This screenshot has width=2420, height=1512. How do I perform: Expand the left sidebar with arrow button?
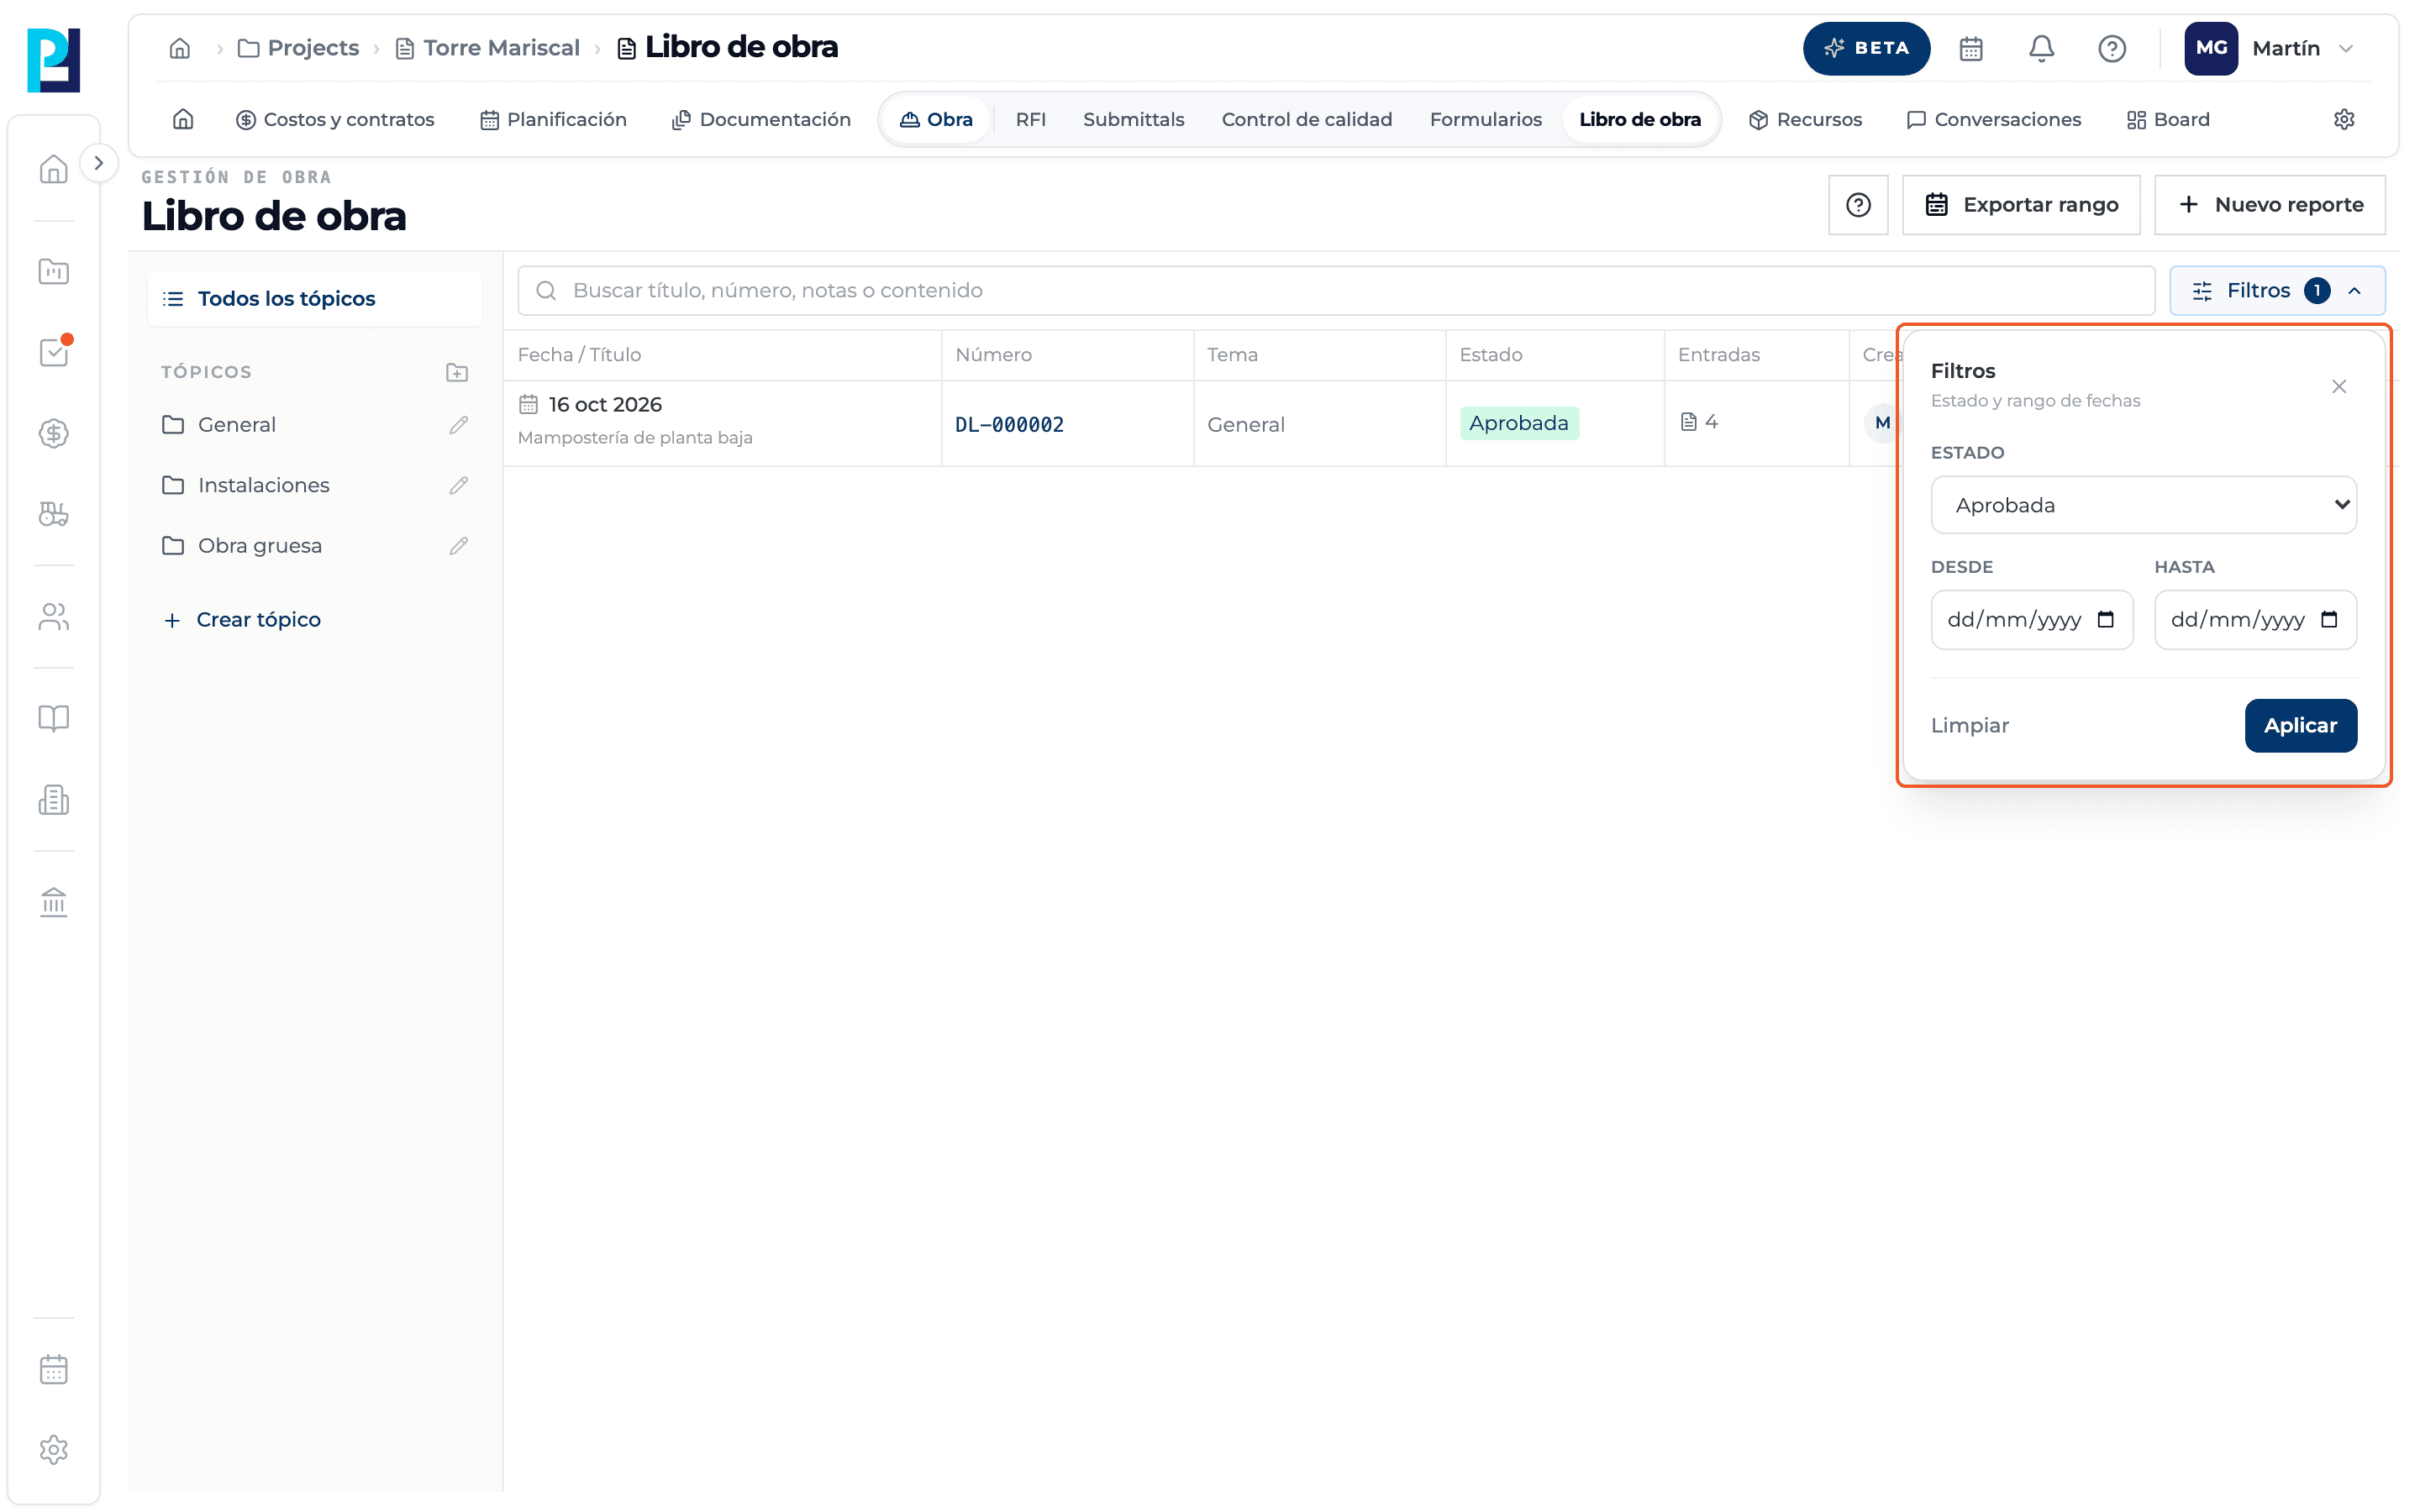pyautogui.click(x=98, y=162)
